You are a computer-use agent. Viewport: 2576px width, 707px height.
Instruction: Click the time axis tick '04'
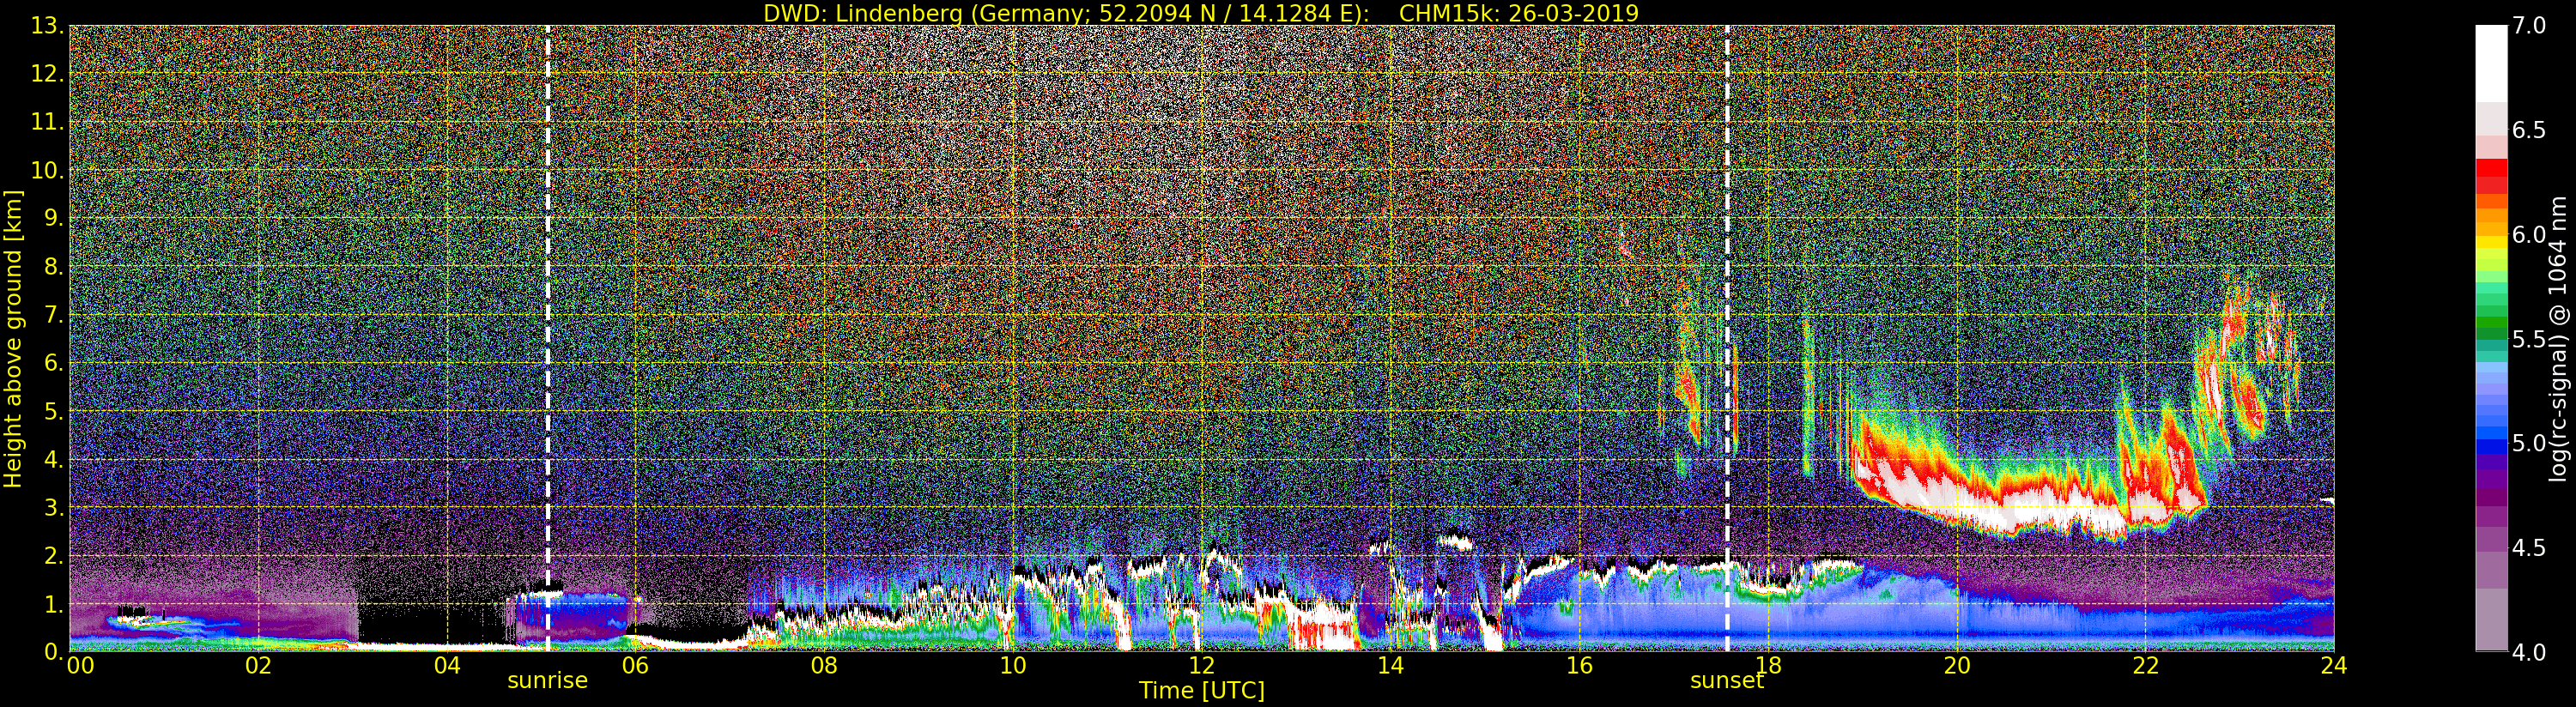point(447,665)
